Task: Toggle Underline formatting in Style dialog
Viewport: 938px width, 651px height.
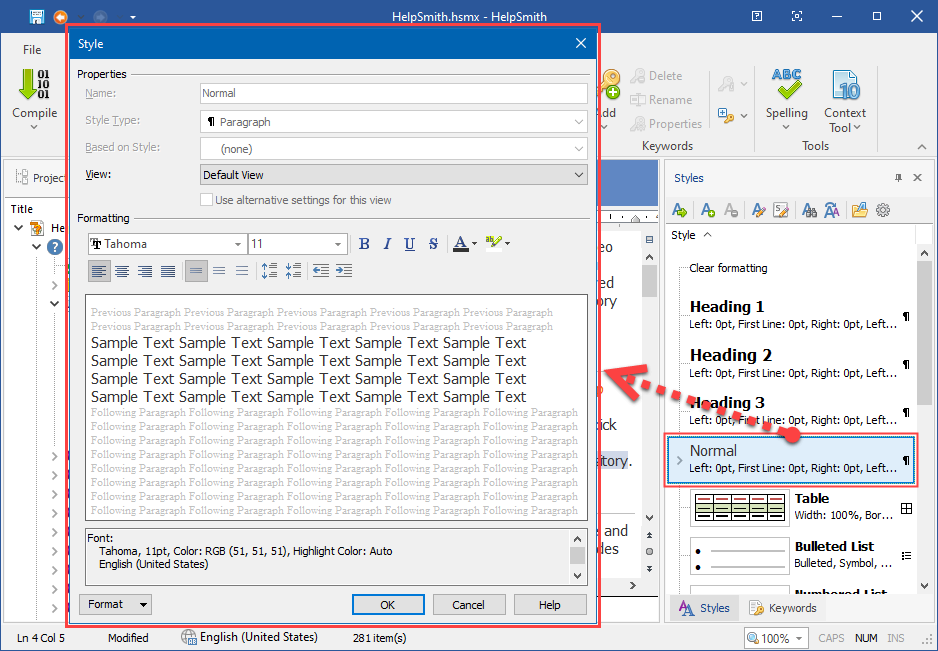Action: [x=410, y=244]
